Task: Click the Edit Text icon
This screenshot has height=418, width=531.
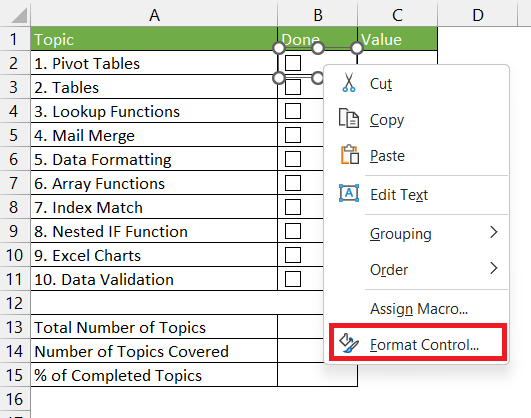Action: 349,193
